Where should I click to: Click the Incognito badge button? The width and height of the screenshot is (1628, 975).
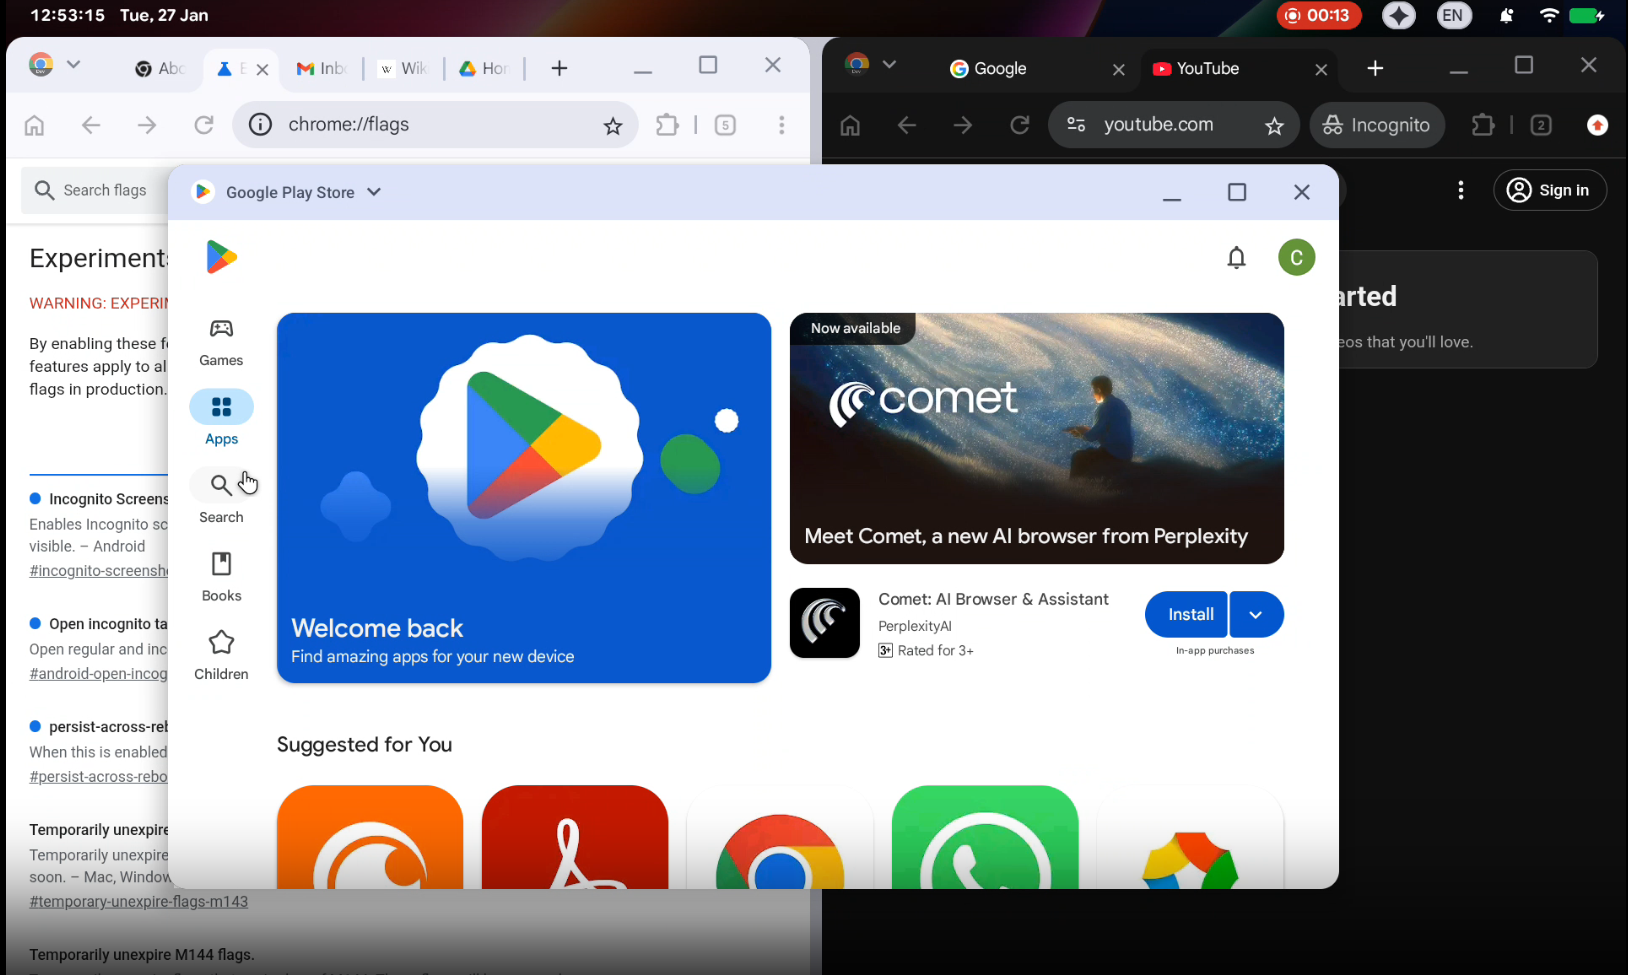(1377, 125)
